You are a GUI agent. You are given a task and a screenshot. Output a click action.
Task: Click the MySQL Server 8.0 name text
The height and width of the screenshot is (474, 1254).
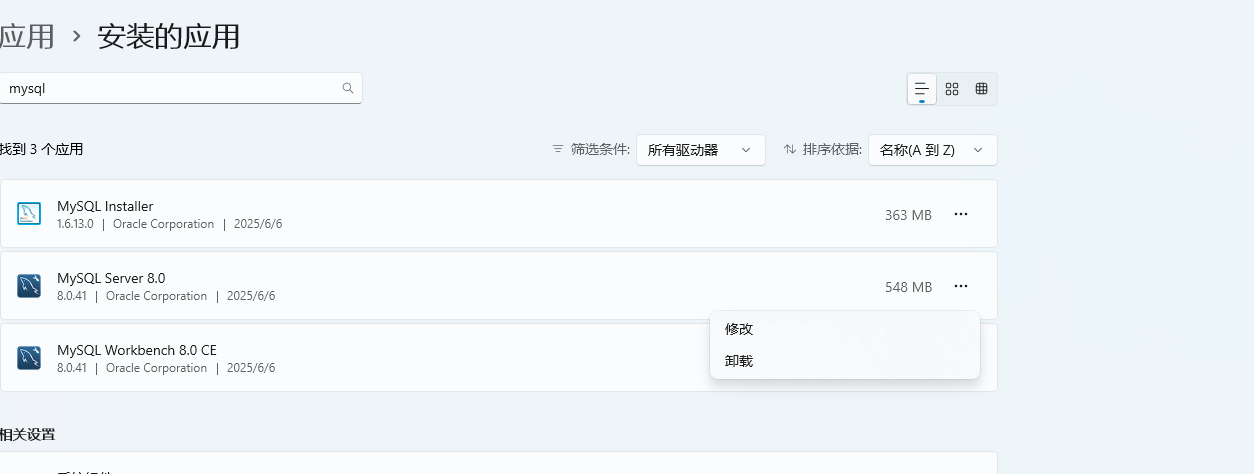point(111,278)
